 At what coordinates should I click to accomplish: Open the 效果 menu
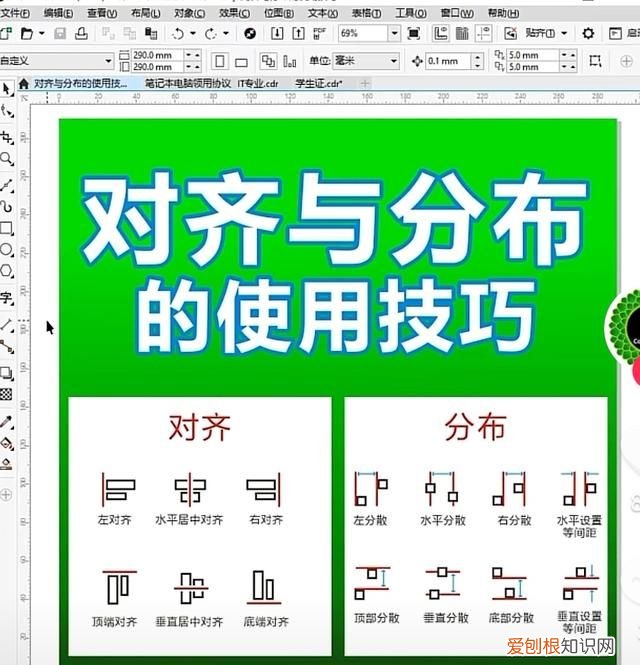234,14
